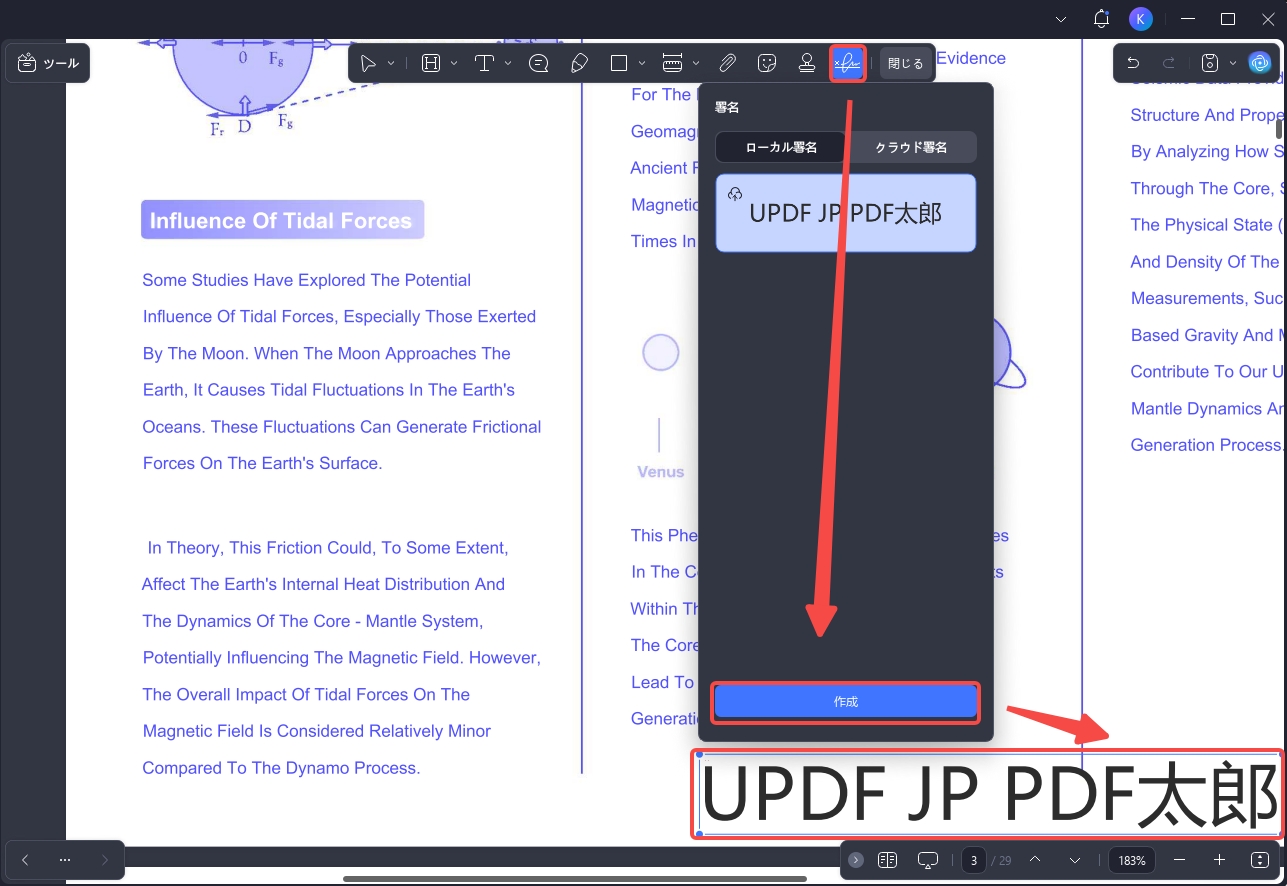The width and height of the screenshot is (1287, 886).
Task: Zoom out with the minus button
Action: point(1180,860)
